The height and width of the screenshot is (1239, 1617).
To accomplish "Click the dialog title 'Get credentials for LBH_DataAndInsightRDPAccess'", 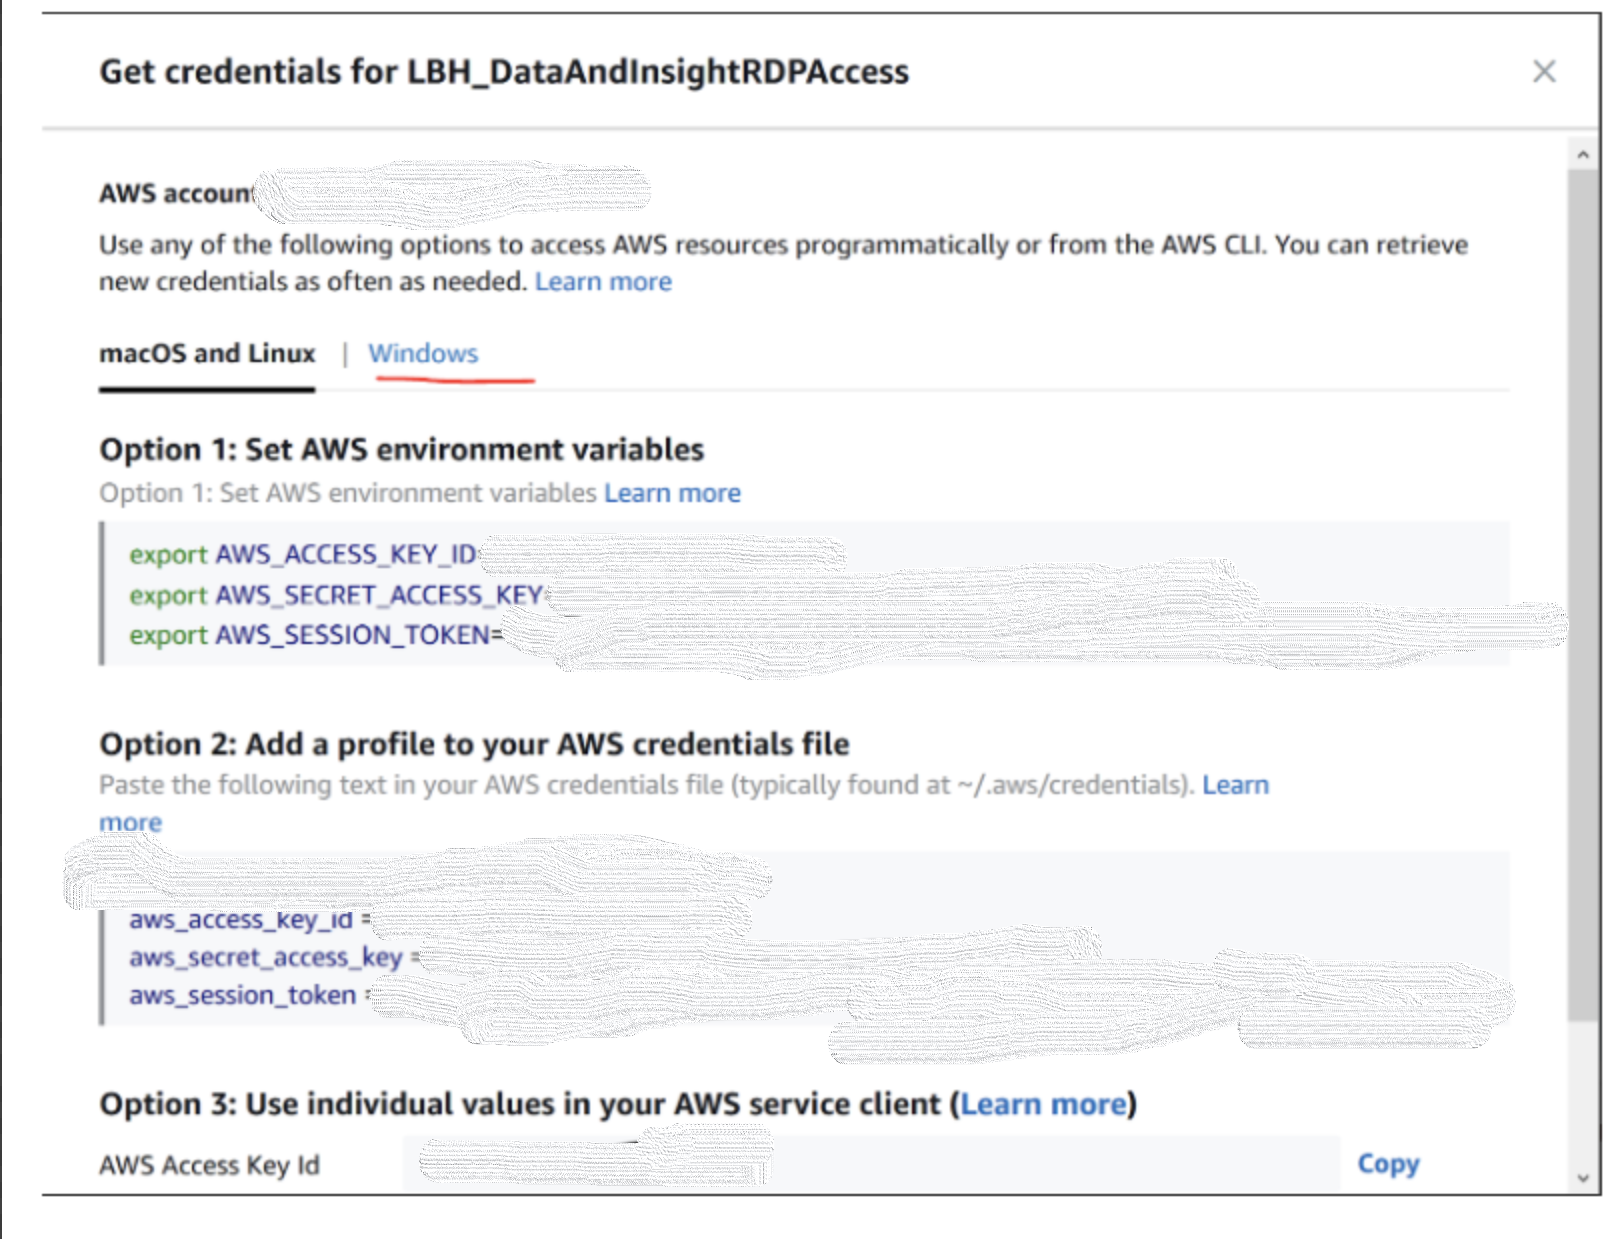I will pos(504,72).
